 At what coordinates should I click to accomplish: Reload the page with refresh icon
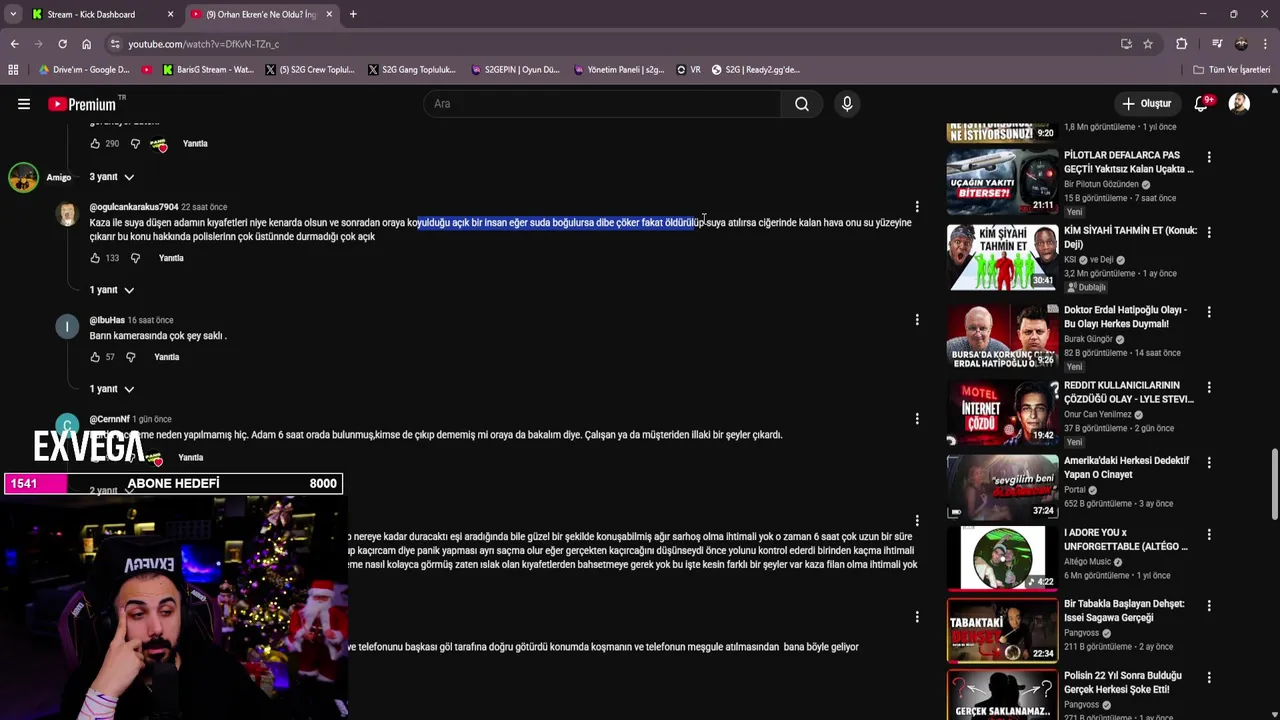(x=62, y=44)
